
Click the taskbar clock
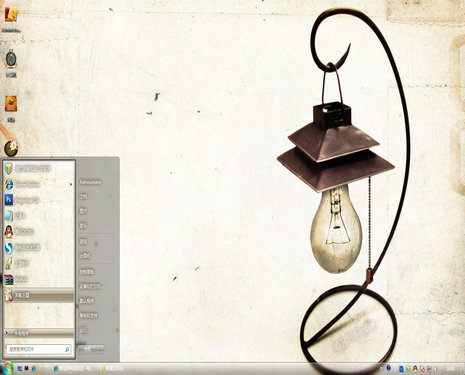451,369
